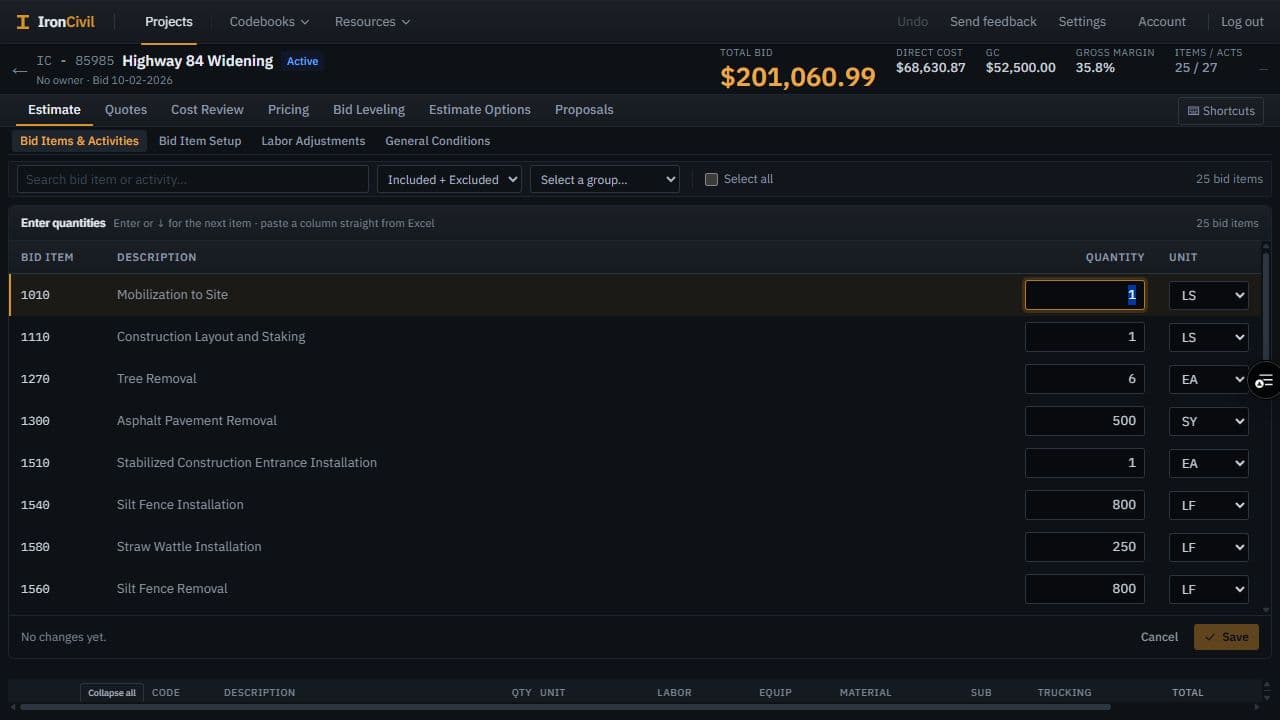The height and width of the screenshot is (720, 1280).
Task: Click the Send feedback link
Action: 993,22
